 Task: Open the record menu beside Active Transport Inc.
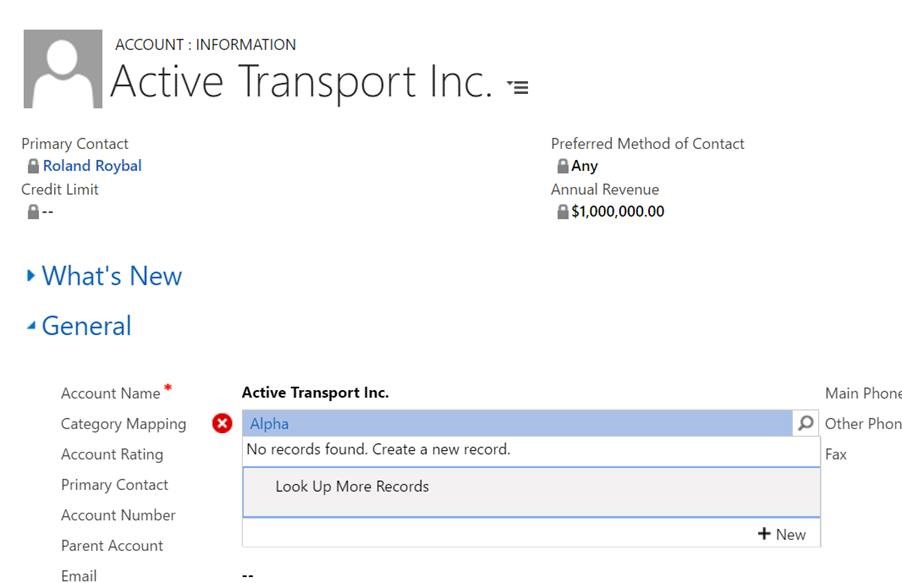(x=517, y=87)
